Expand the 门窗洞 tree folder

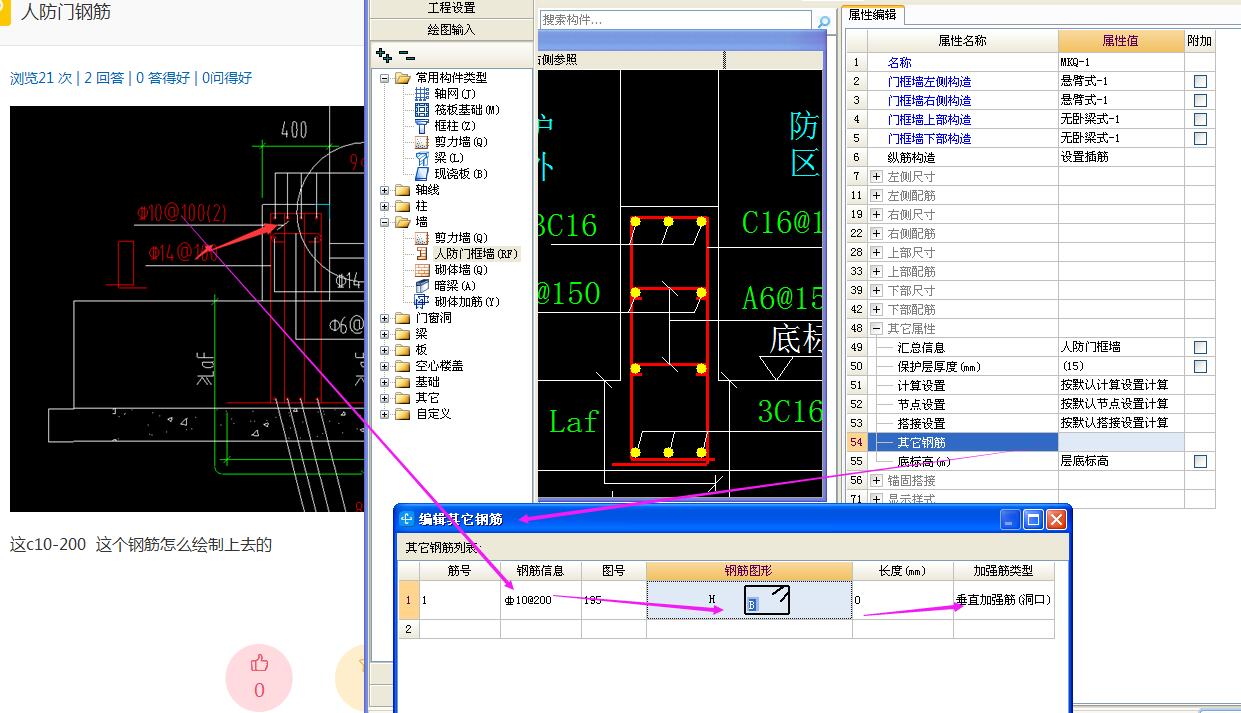pyautogui.click(x=385, y=318)
